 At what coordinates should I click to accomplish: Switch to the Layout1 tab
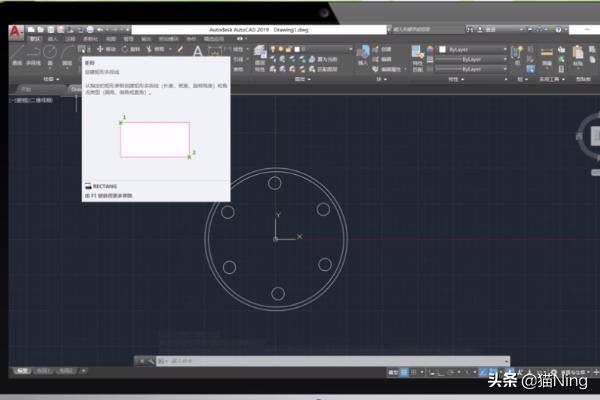tap(43, 371)
